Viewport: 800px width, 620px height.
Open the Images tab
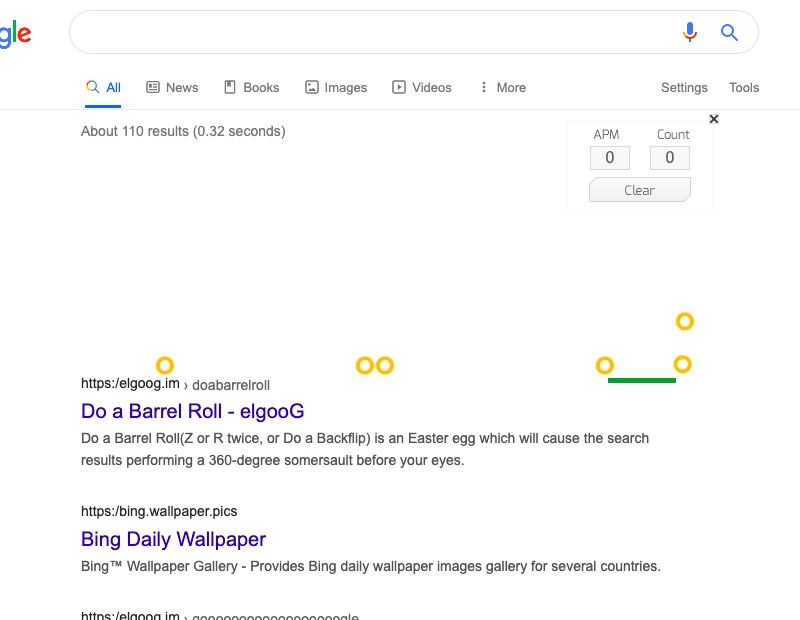[x=336, y=88]
